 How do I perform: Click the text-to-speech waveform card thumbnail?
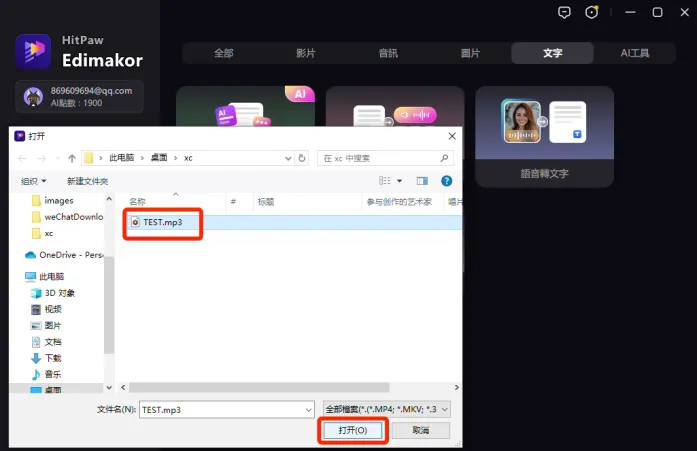tap(395, 107)
